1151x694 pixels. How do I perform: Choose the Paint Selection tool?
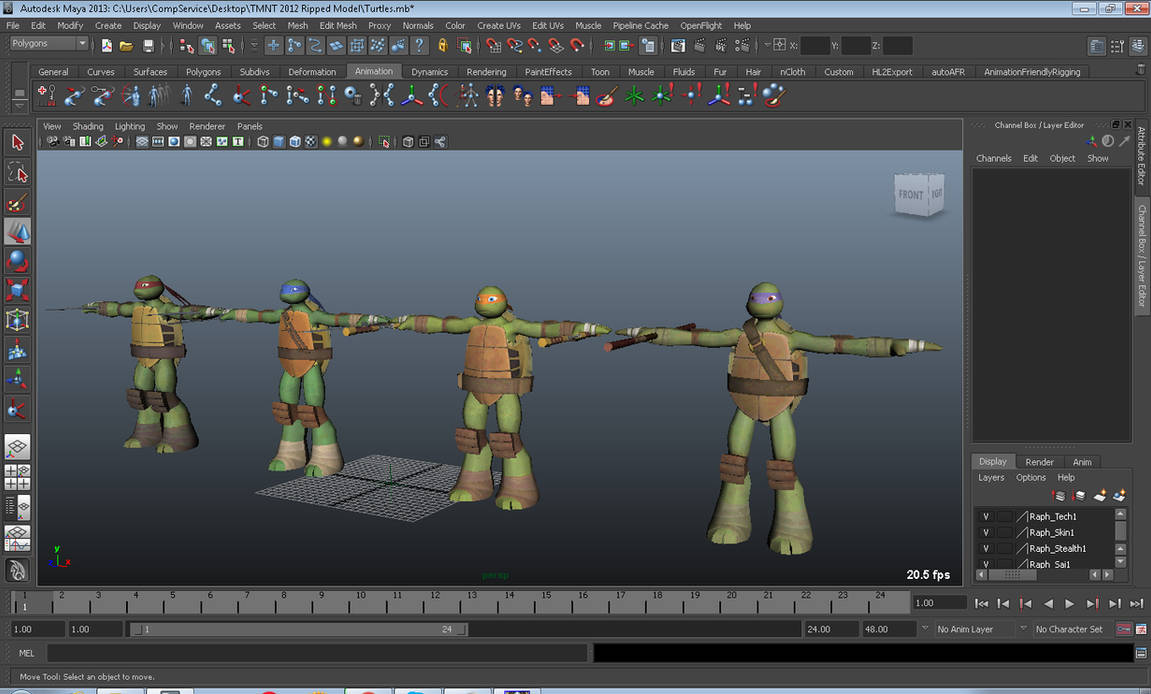coord(17,202)
